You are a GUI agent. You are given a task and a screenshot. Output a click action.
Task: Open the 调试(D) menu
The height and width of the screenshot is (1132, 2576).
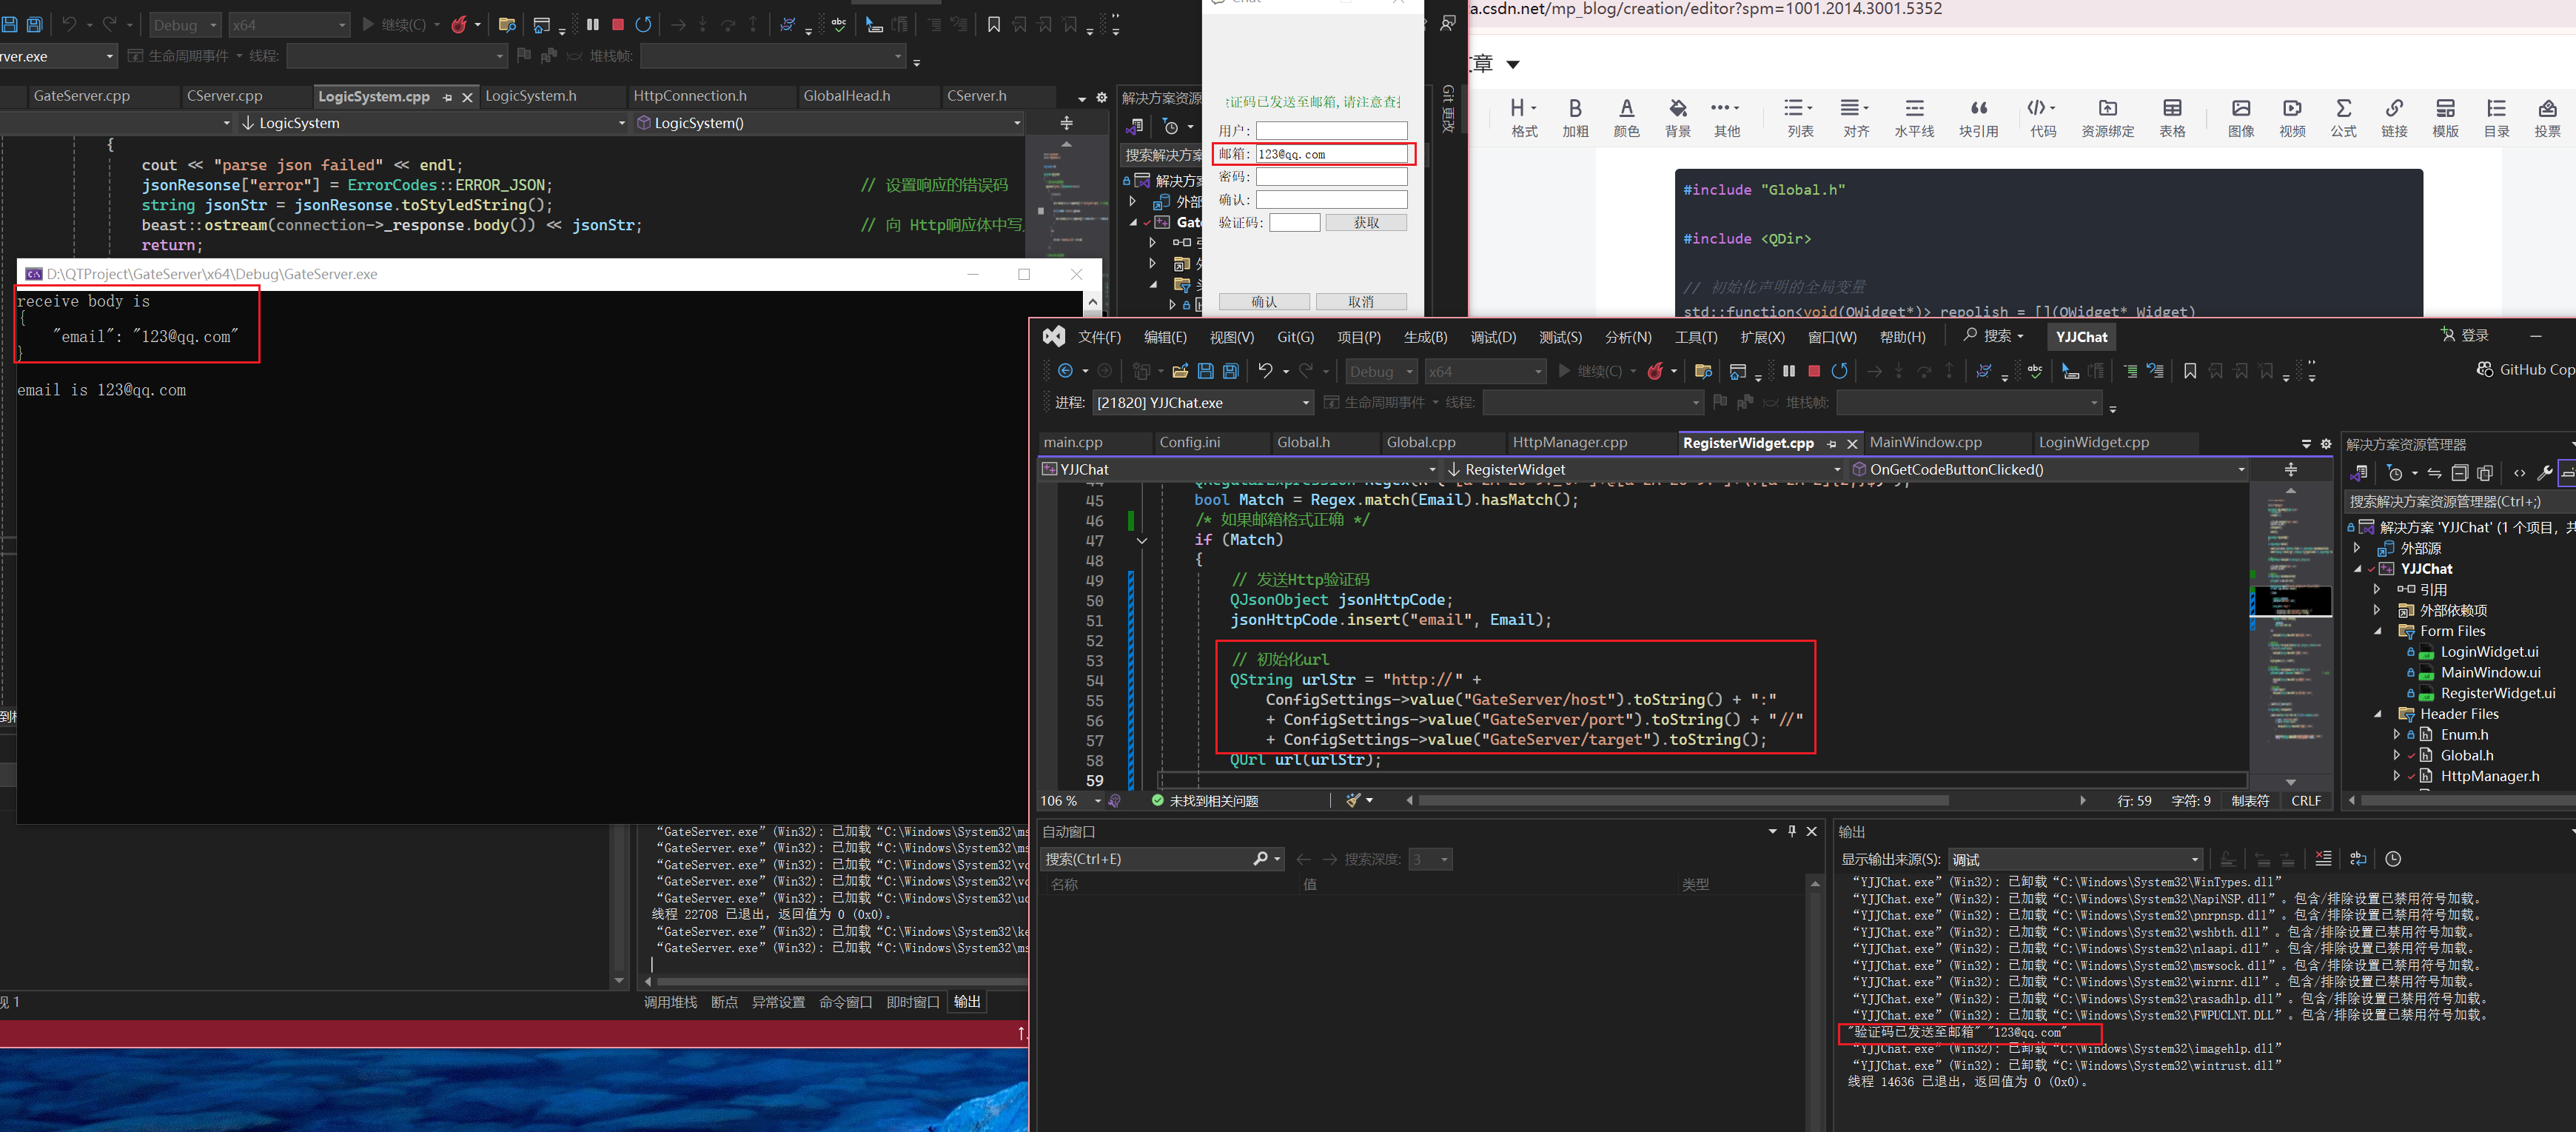[1493, 337]
